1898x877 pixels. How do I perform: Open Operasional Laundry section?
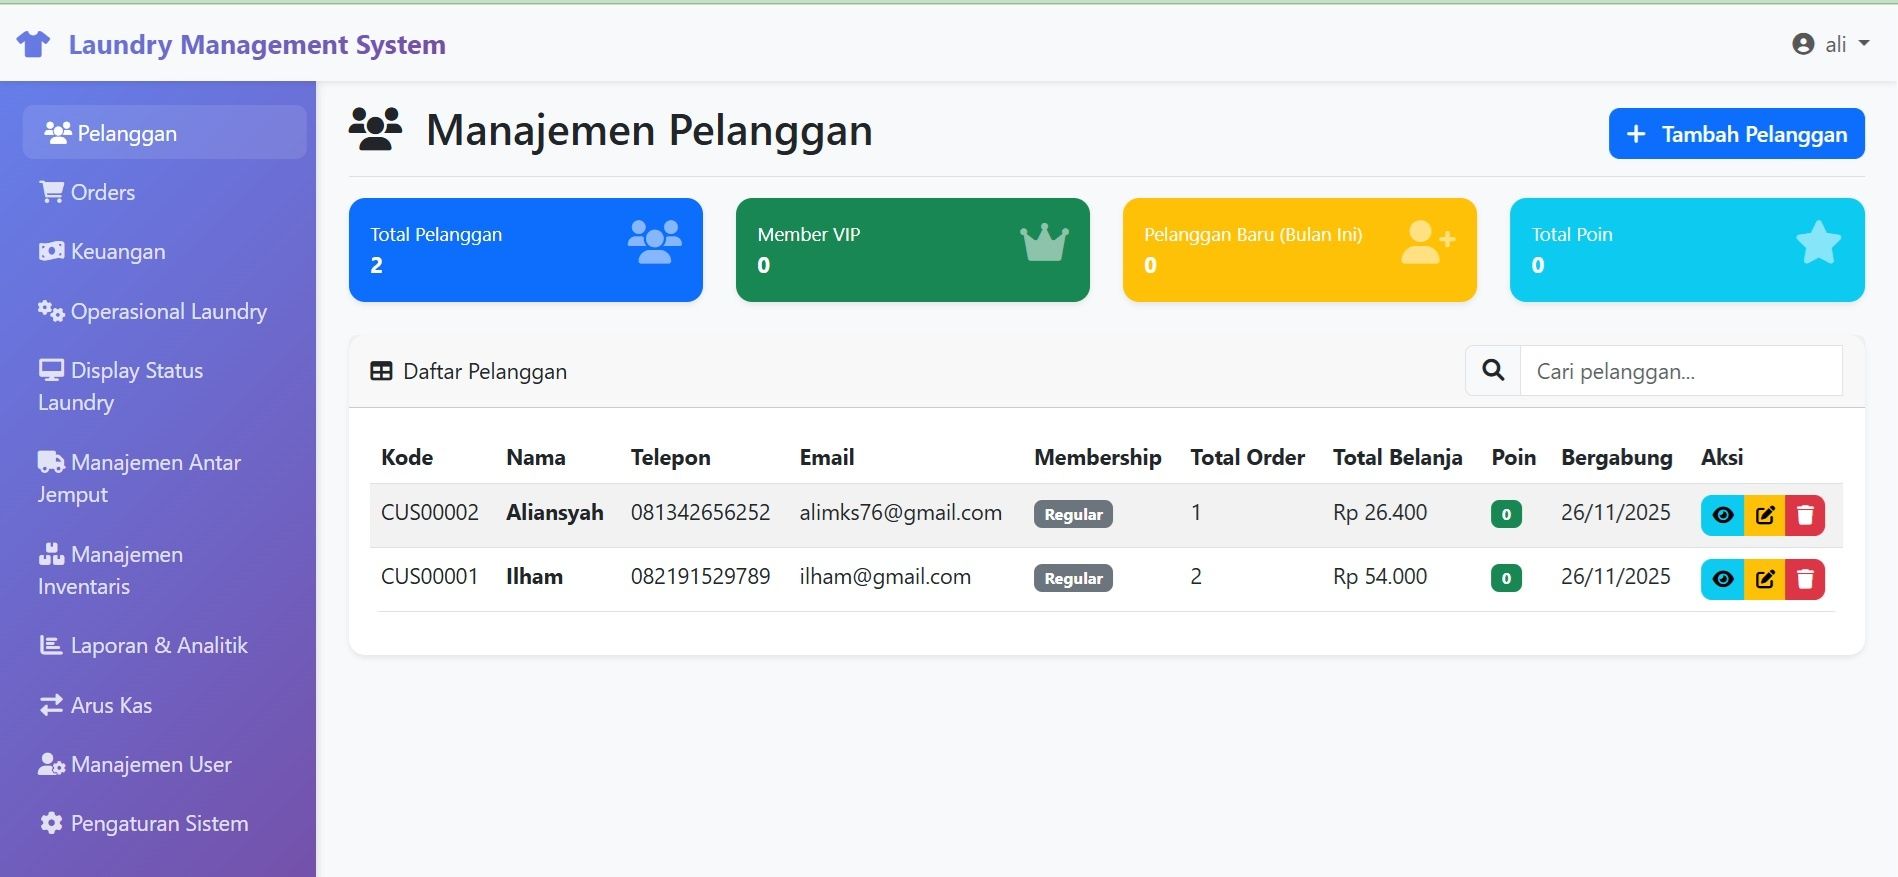pos(168,312)
